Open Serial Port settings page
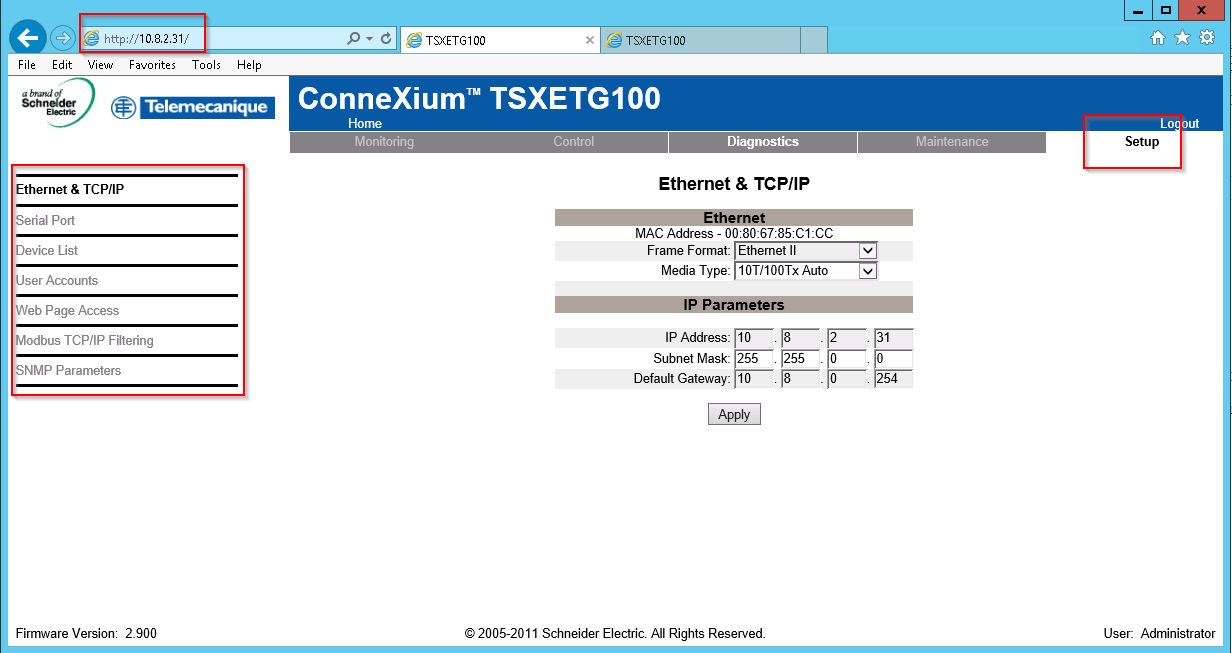The height and width of the screenshot is (653, 1232). coord(46,220)
